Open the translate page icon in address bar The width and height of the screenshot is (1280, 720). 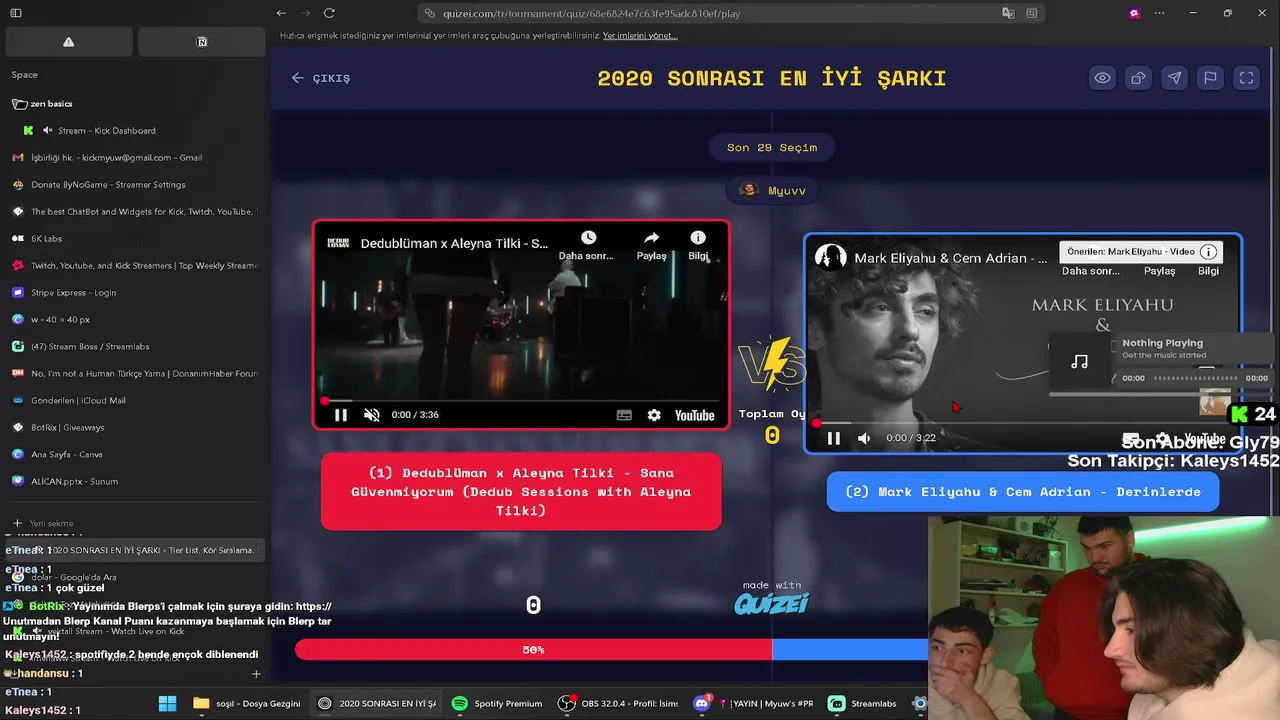(x=1008, y=13)
